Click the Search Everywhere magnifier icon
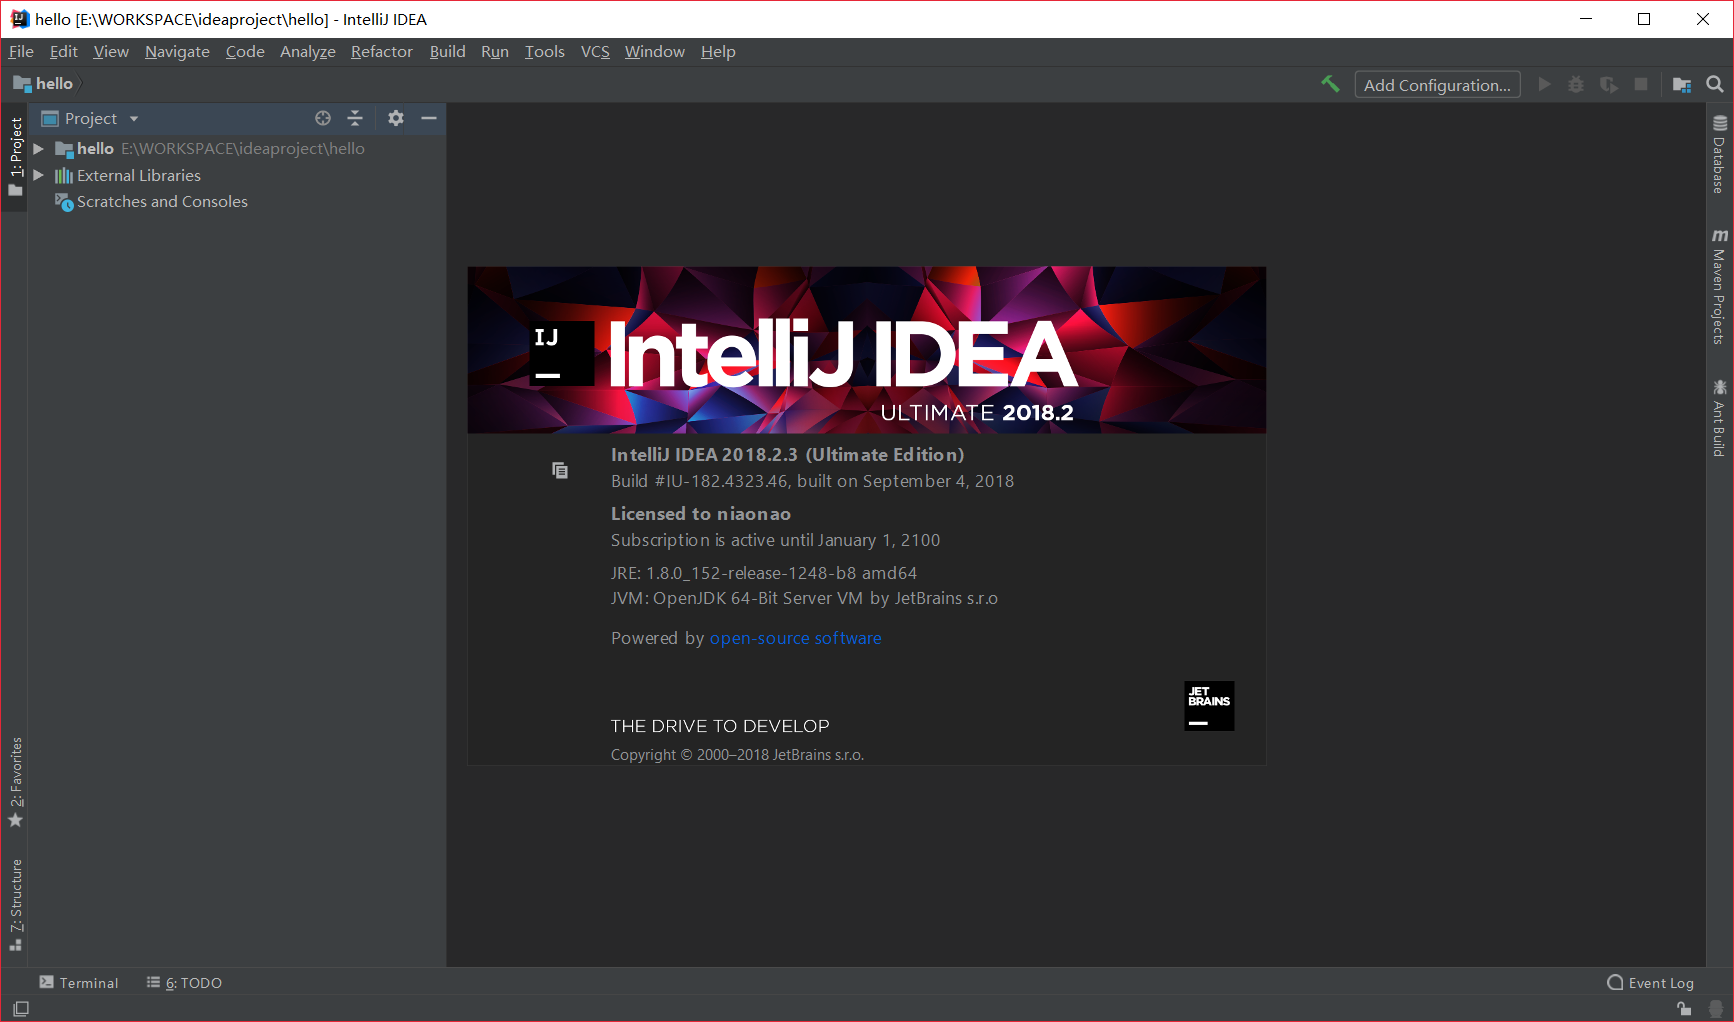 (1715, 85)
